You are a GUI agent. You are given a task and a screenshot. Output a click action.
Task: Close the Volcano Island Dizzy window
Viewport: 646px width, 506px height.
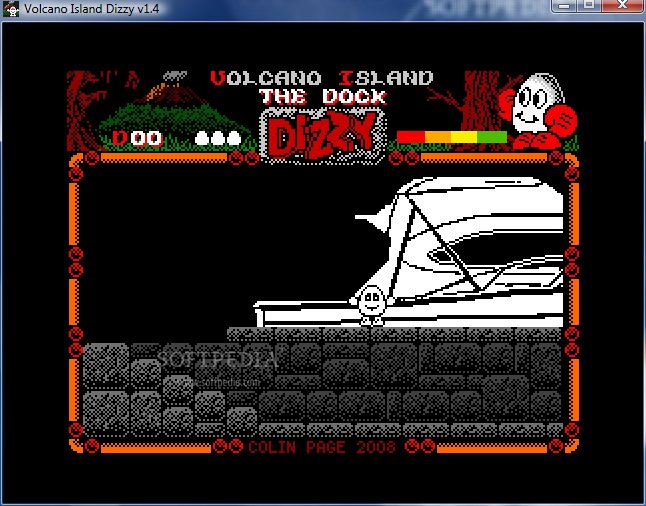pyautogui.click(x=623, y=5)
